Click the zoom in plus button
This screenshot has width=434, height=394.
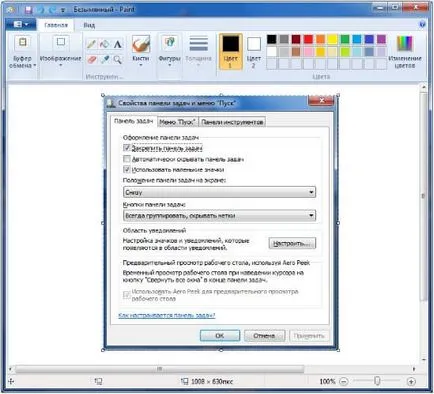point(411,381)
